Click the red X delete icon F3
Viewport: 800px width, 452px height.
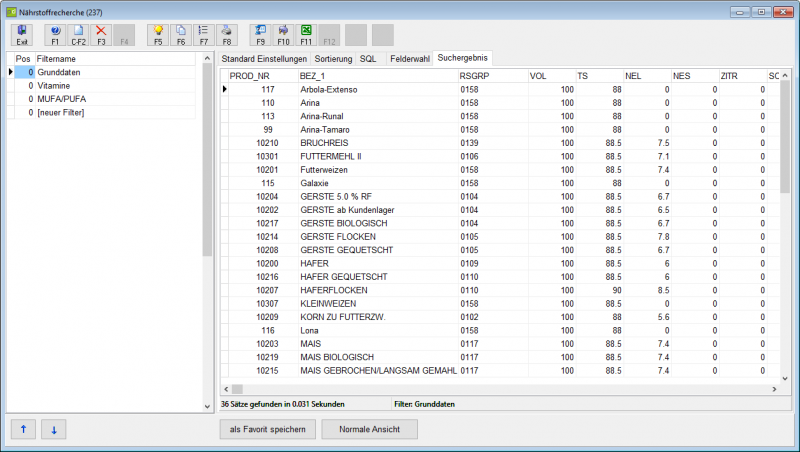pos(101,35)
